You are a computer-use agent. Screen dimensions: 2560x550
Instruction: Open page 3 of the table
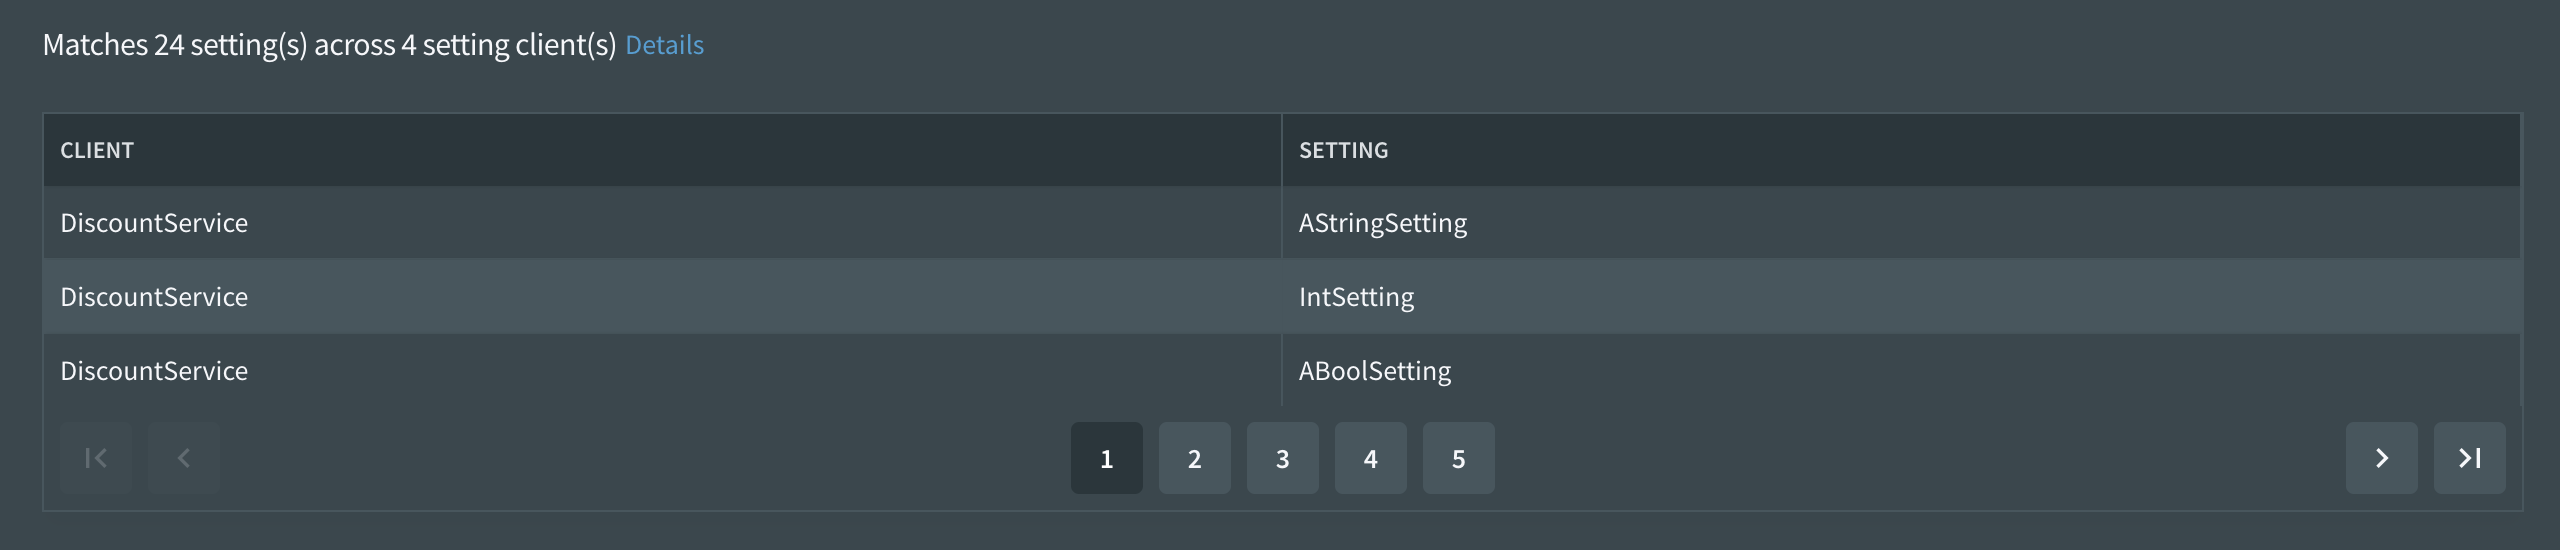pos(1282,458)
